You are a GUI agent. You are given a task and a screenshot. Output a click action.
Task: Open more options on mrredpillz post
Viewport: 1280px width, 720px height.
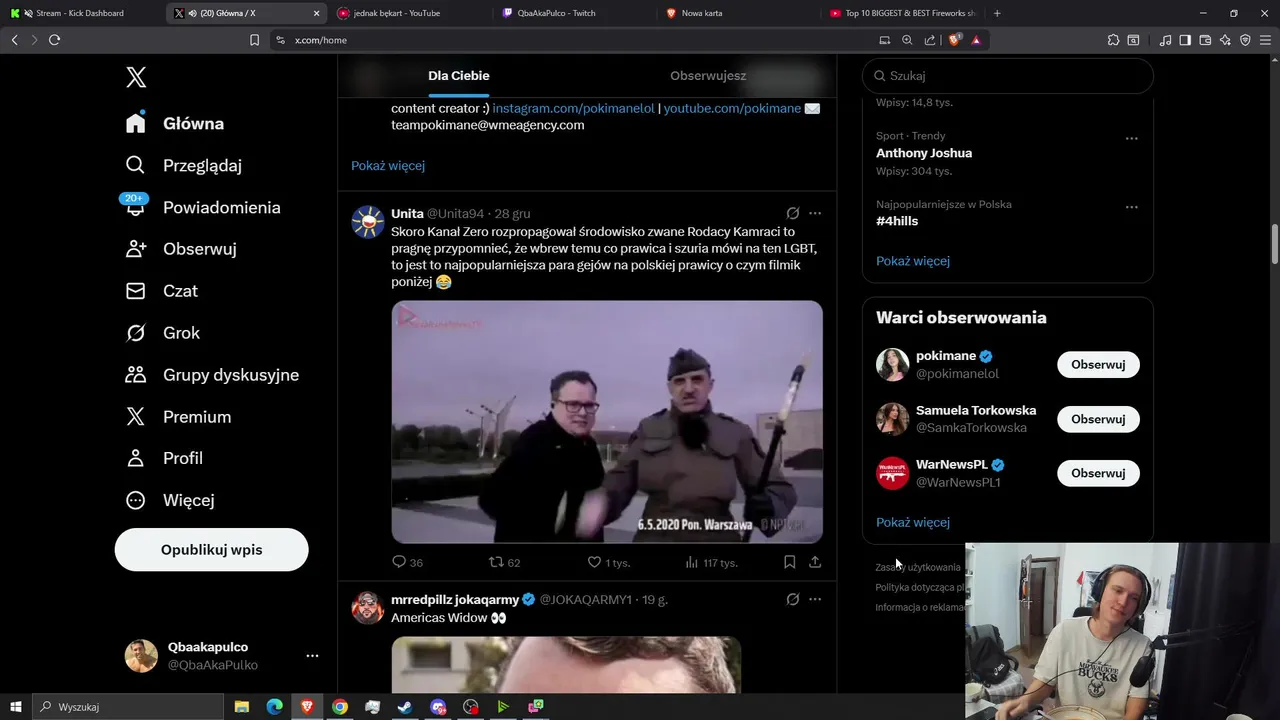coord(815,599)
